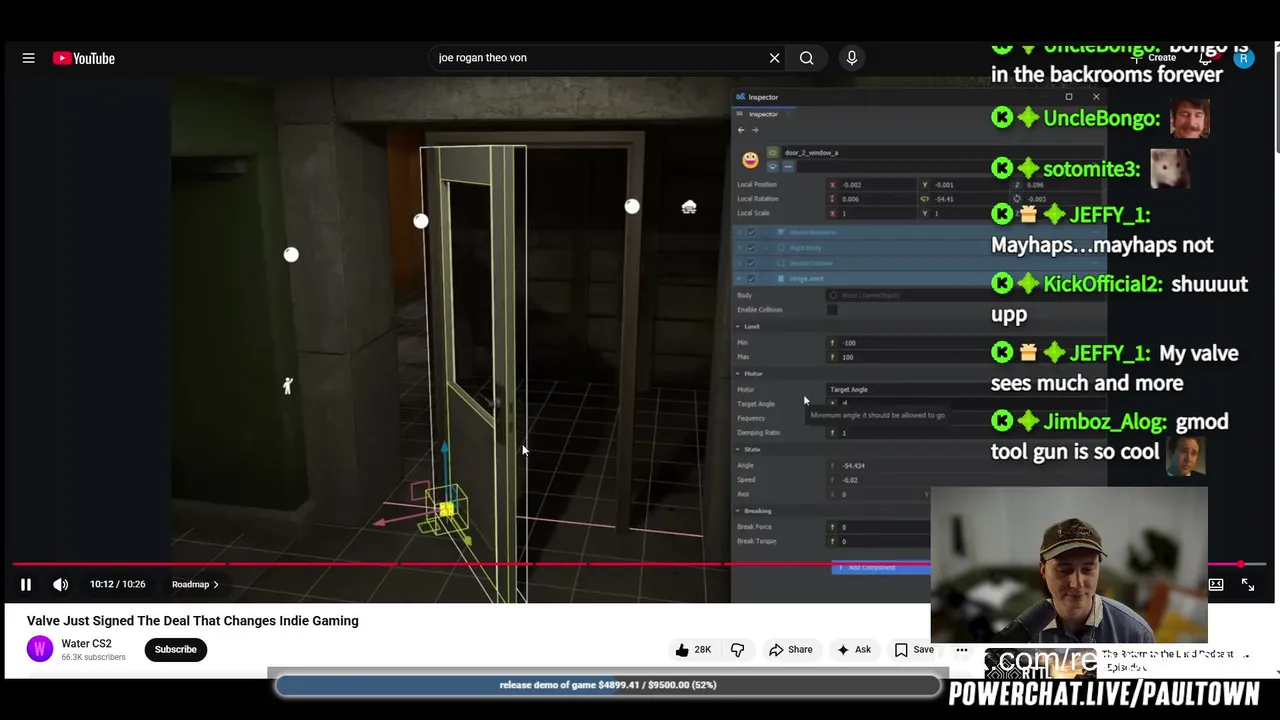Enter fullscreen mode

click(x=1248, y=584)
